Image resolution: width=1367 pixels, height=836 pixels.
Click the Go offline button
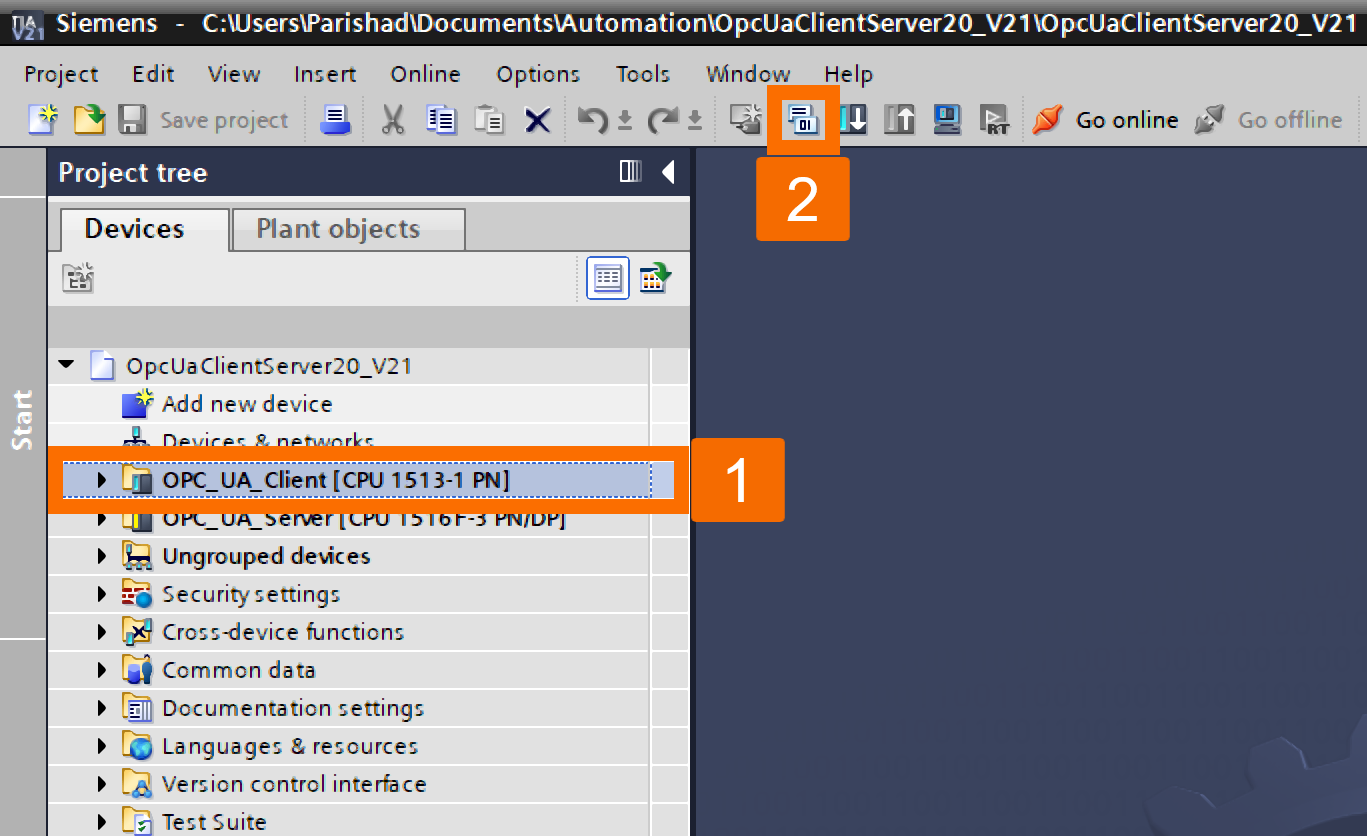[1267, 120]
